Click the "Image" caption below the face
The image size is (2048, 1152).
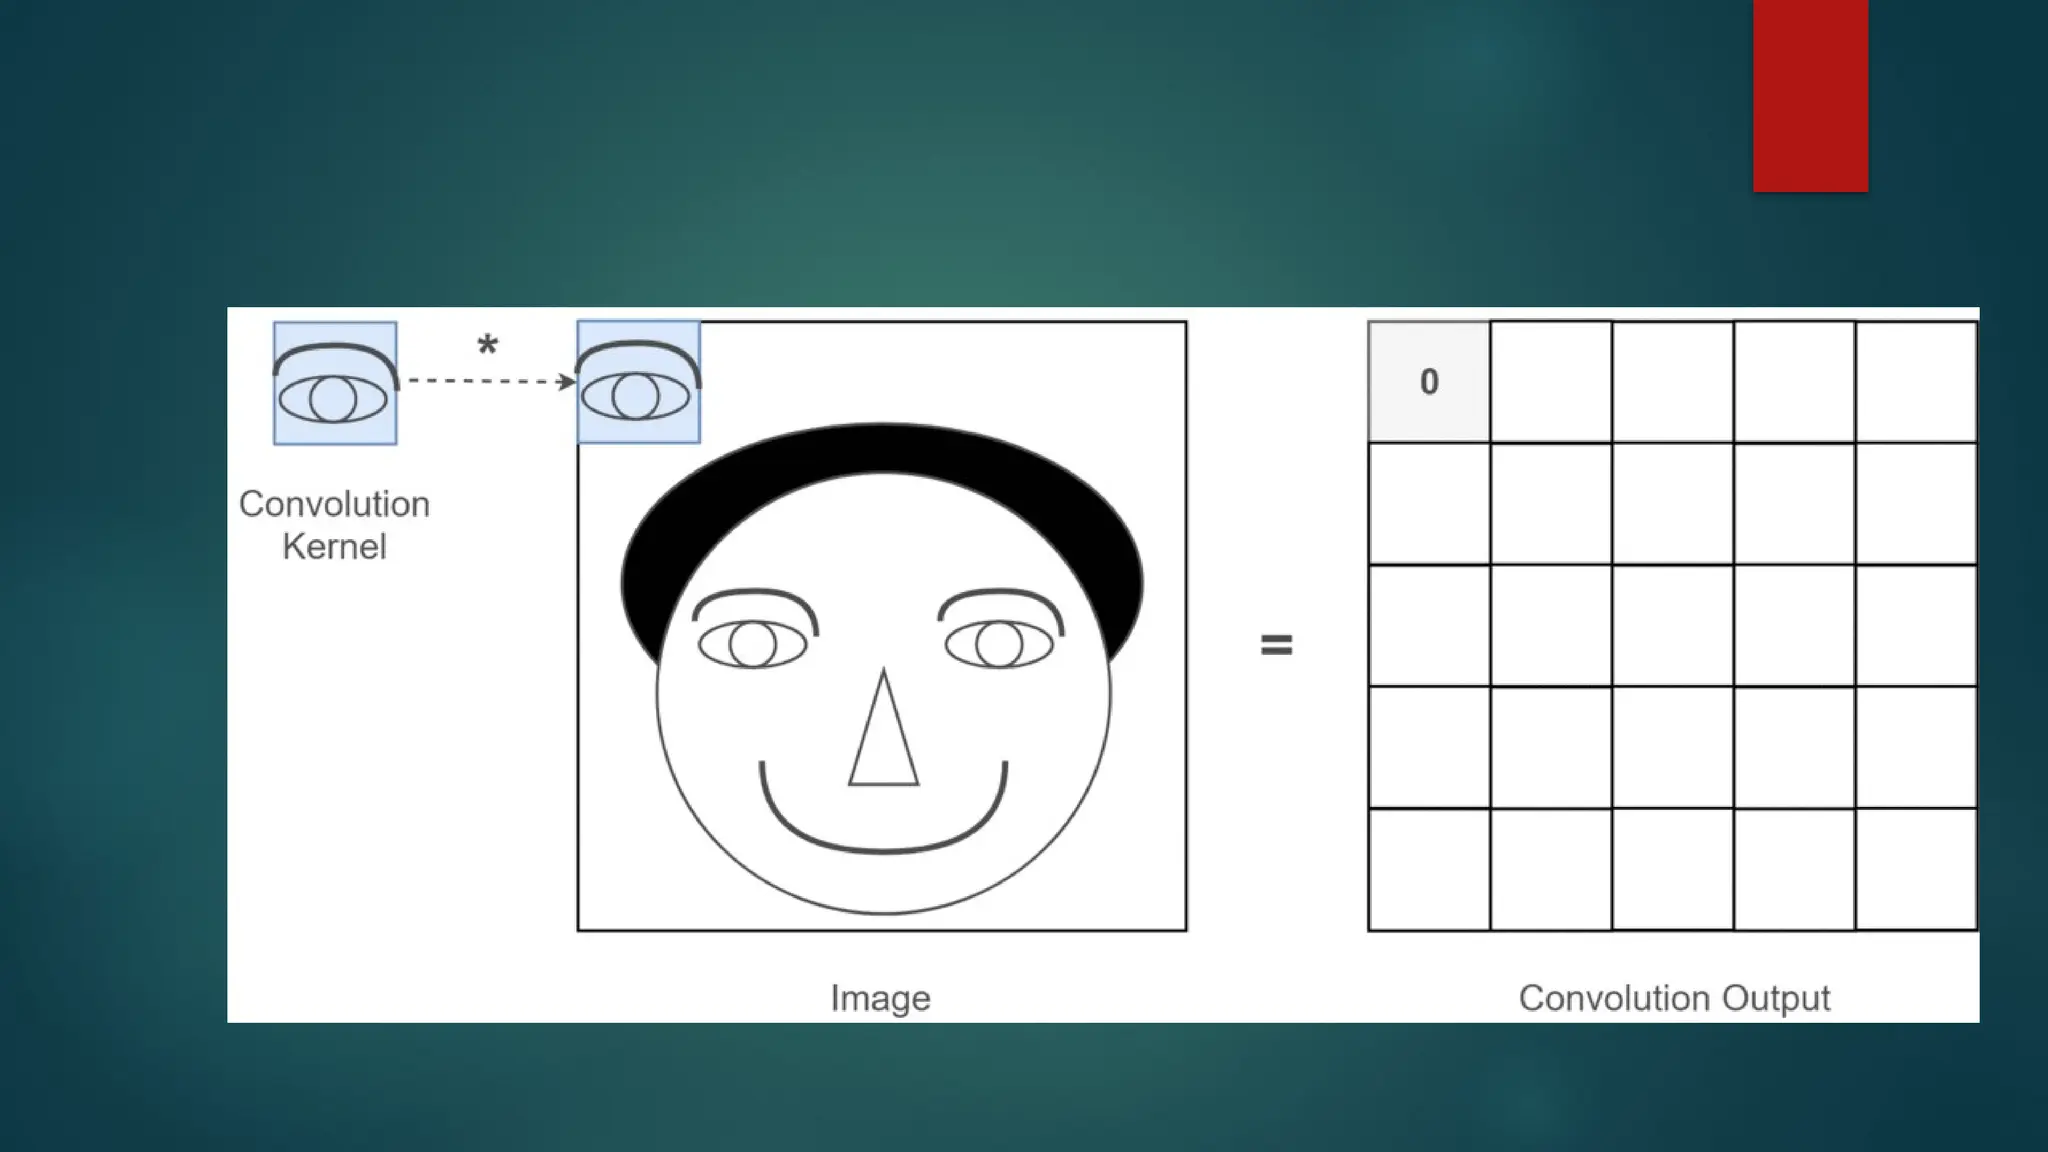click(880, 998)
